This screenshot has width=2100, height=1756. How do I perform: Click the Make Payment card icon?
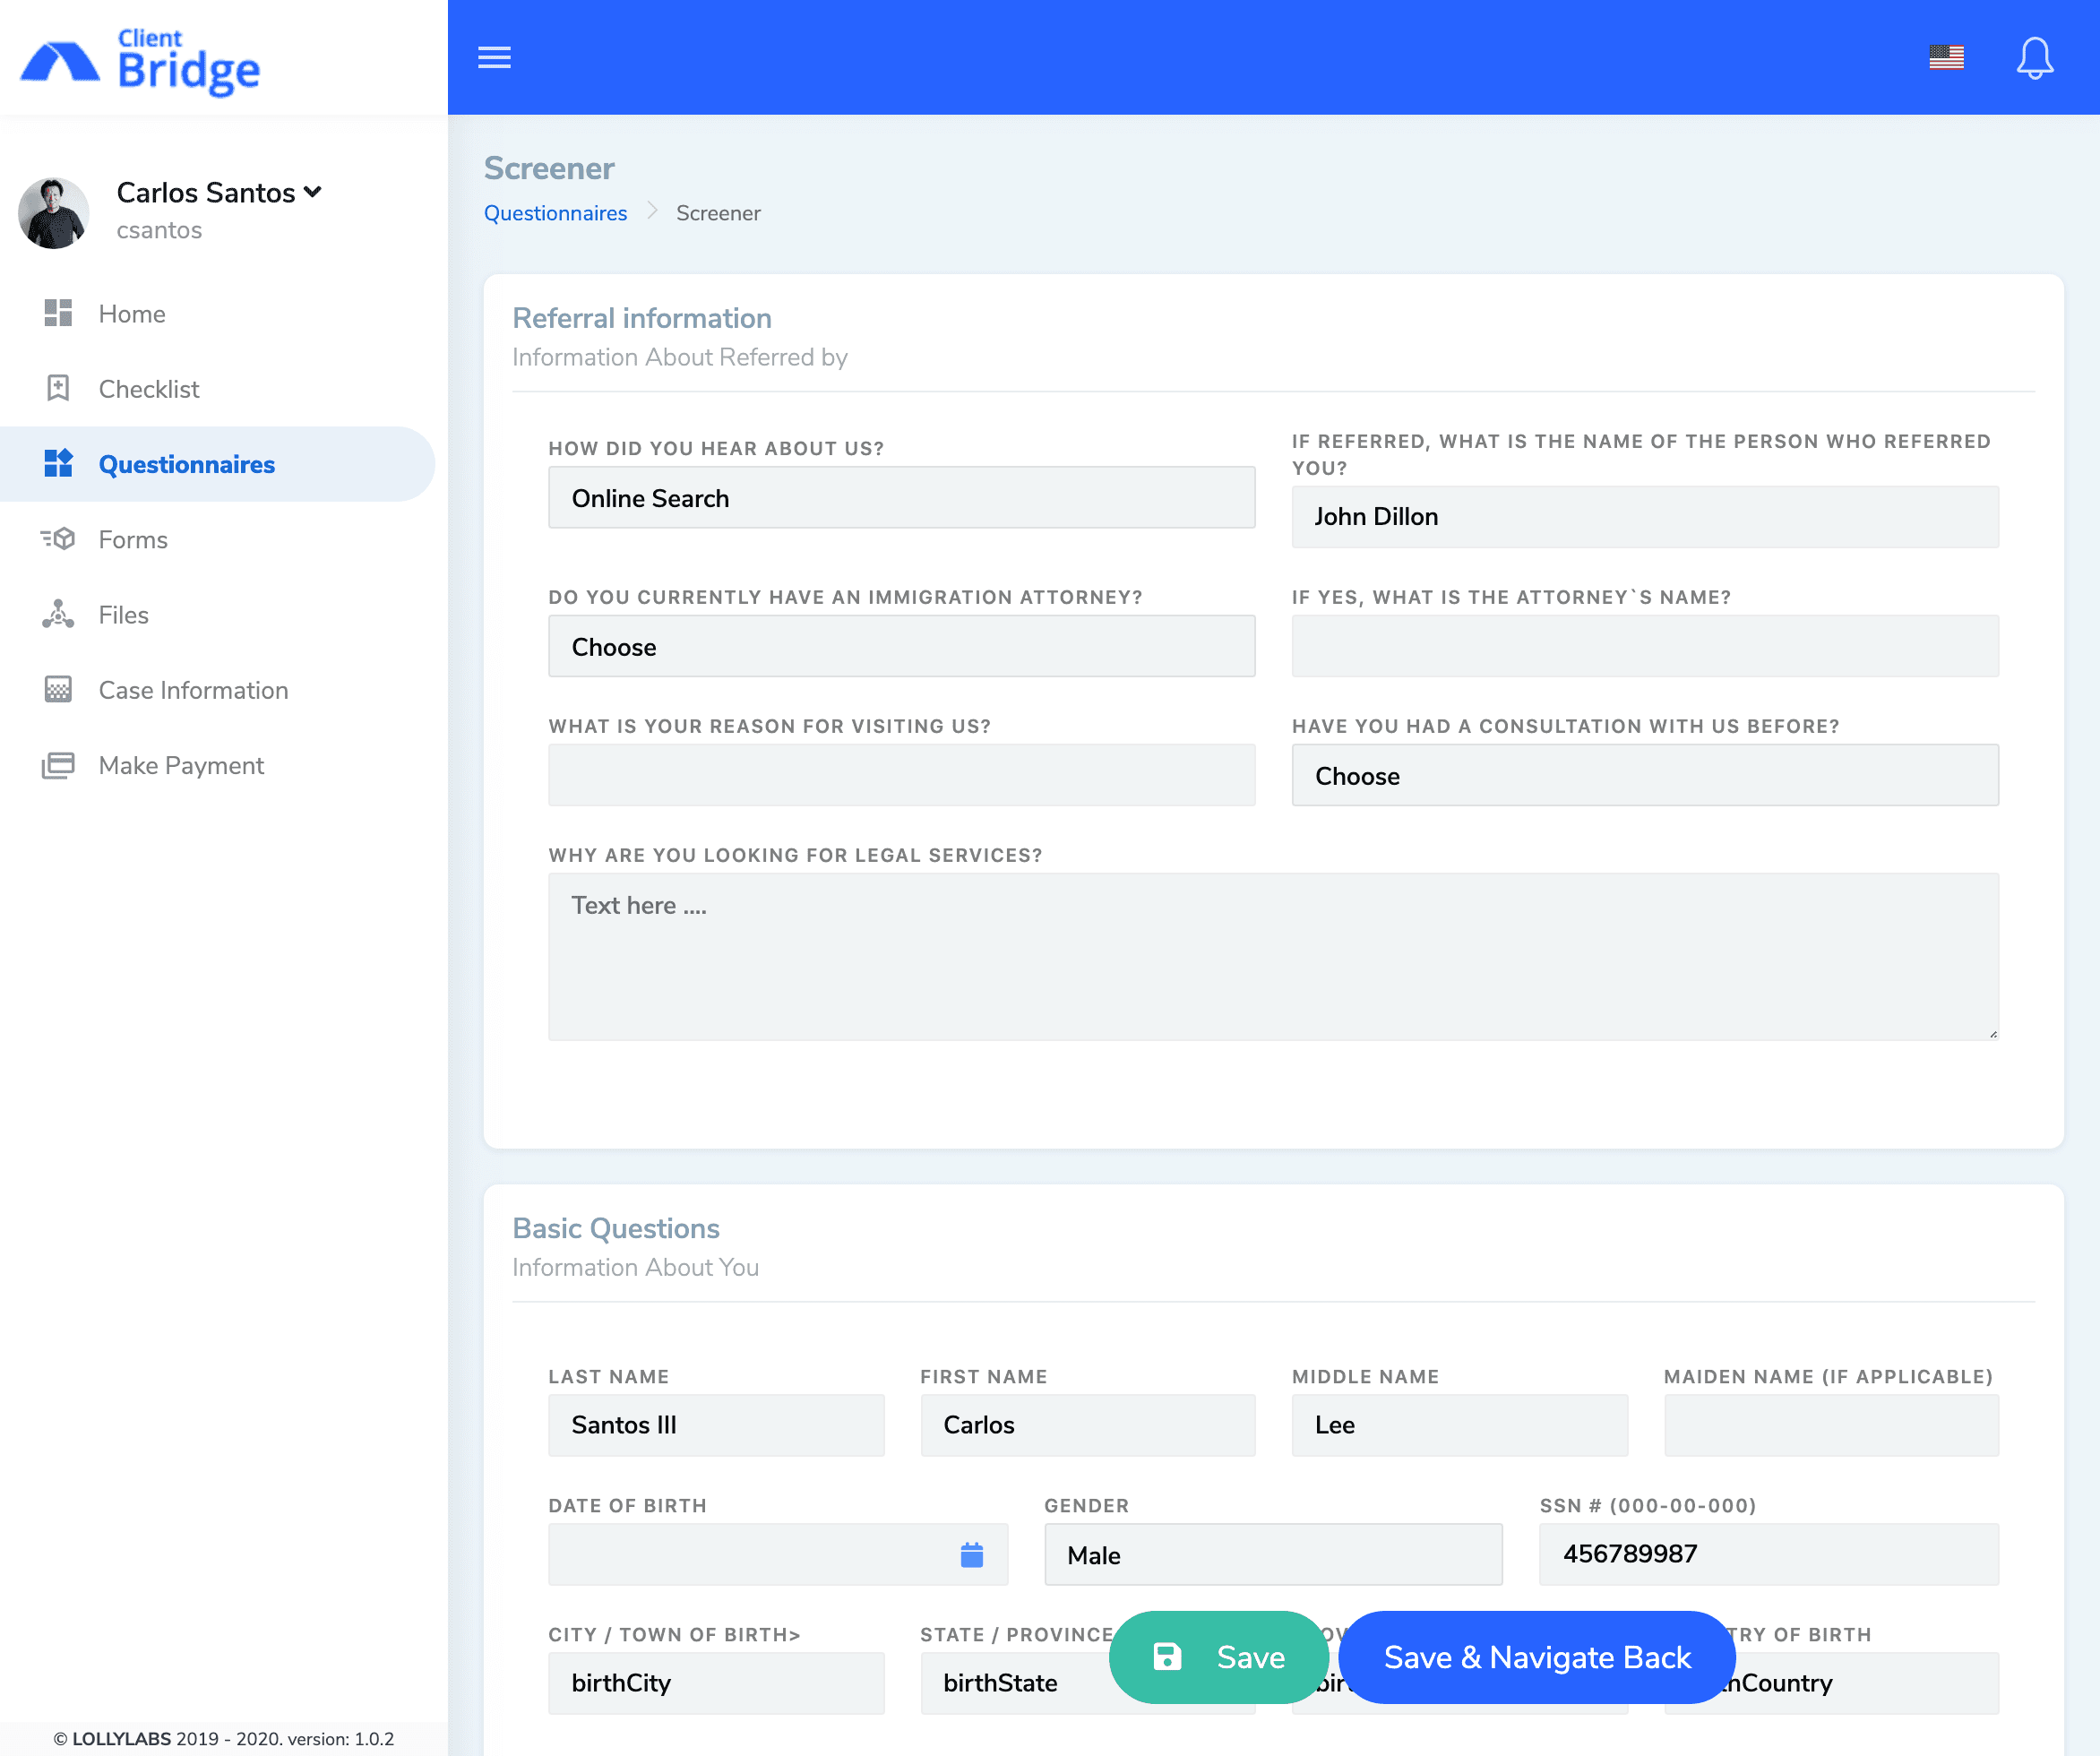58,765
